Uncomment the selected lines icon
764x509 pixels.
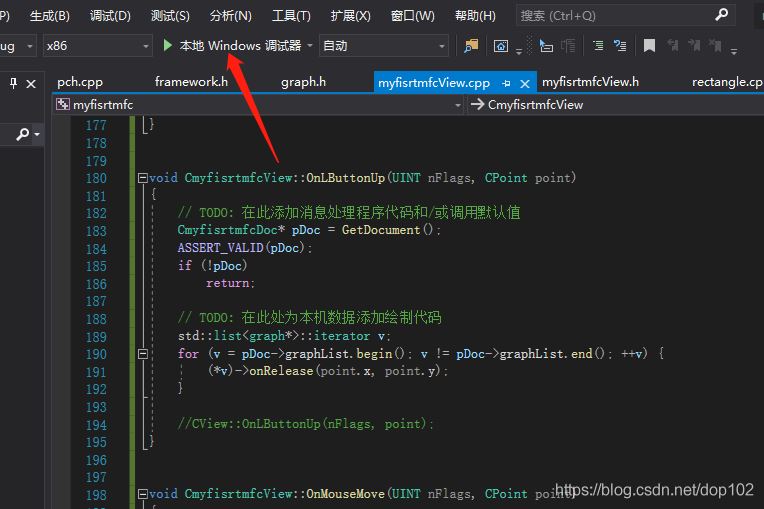click(x=620, y=46)
